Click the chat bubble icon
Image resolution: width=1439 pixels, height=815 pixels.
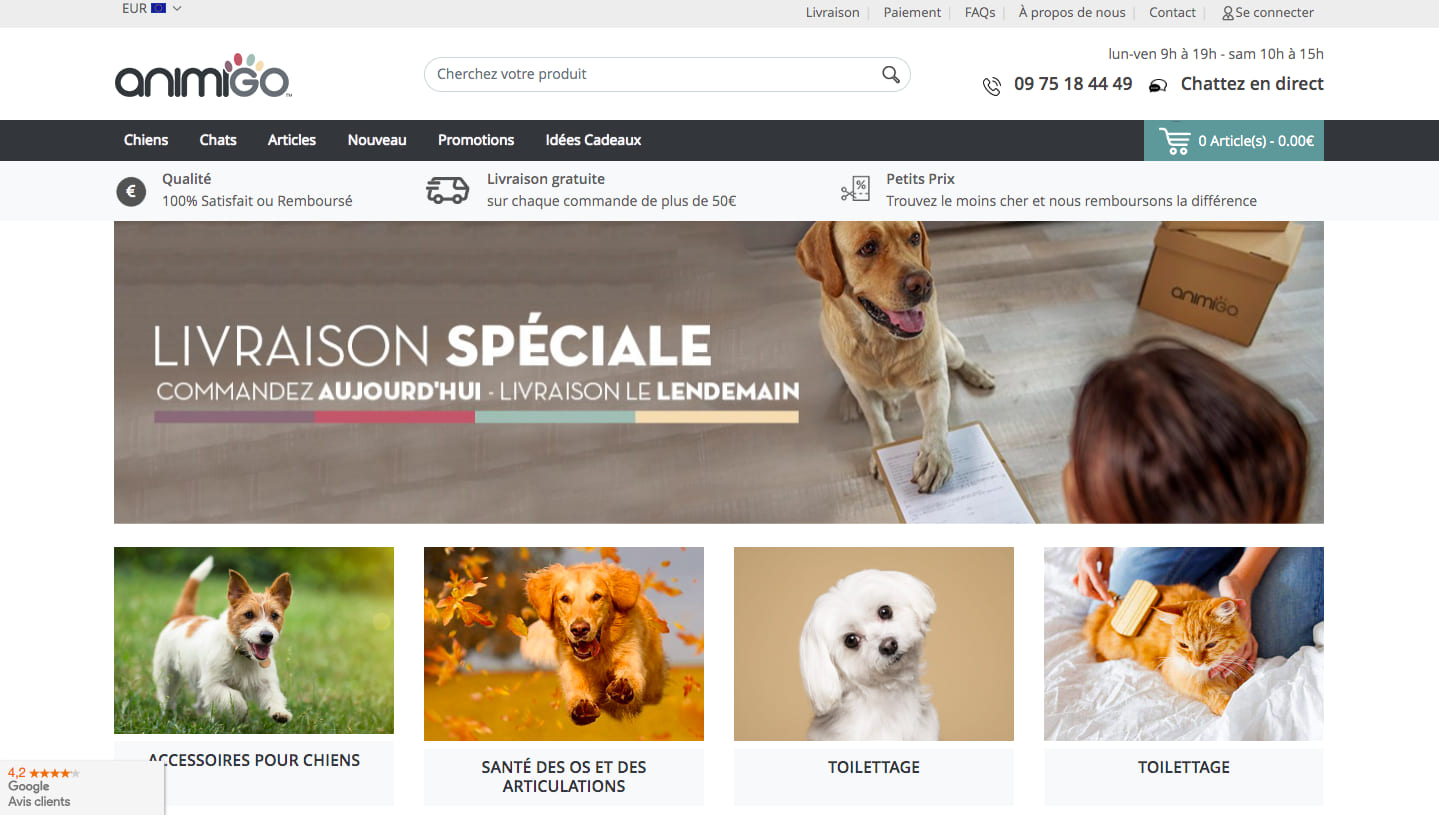pyautogui.click(x=1158, y=86)
